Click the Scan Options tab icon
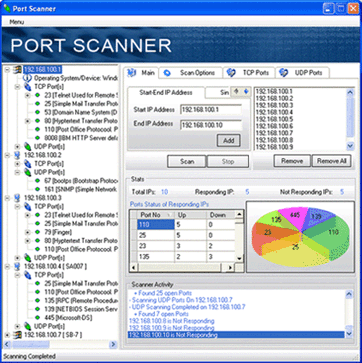 (167, 73)
